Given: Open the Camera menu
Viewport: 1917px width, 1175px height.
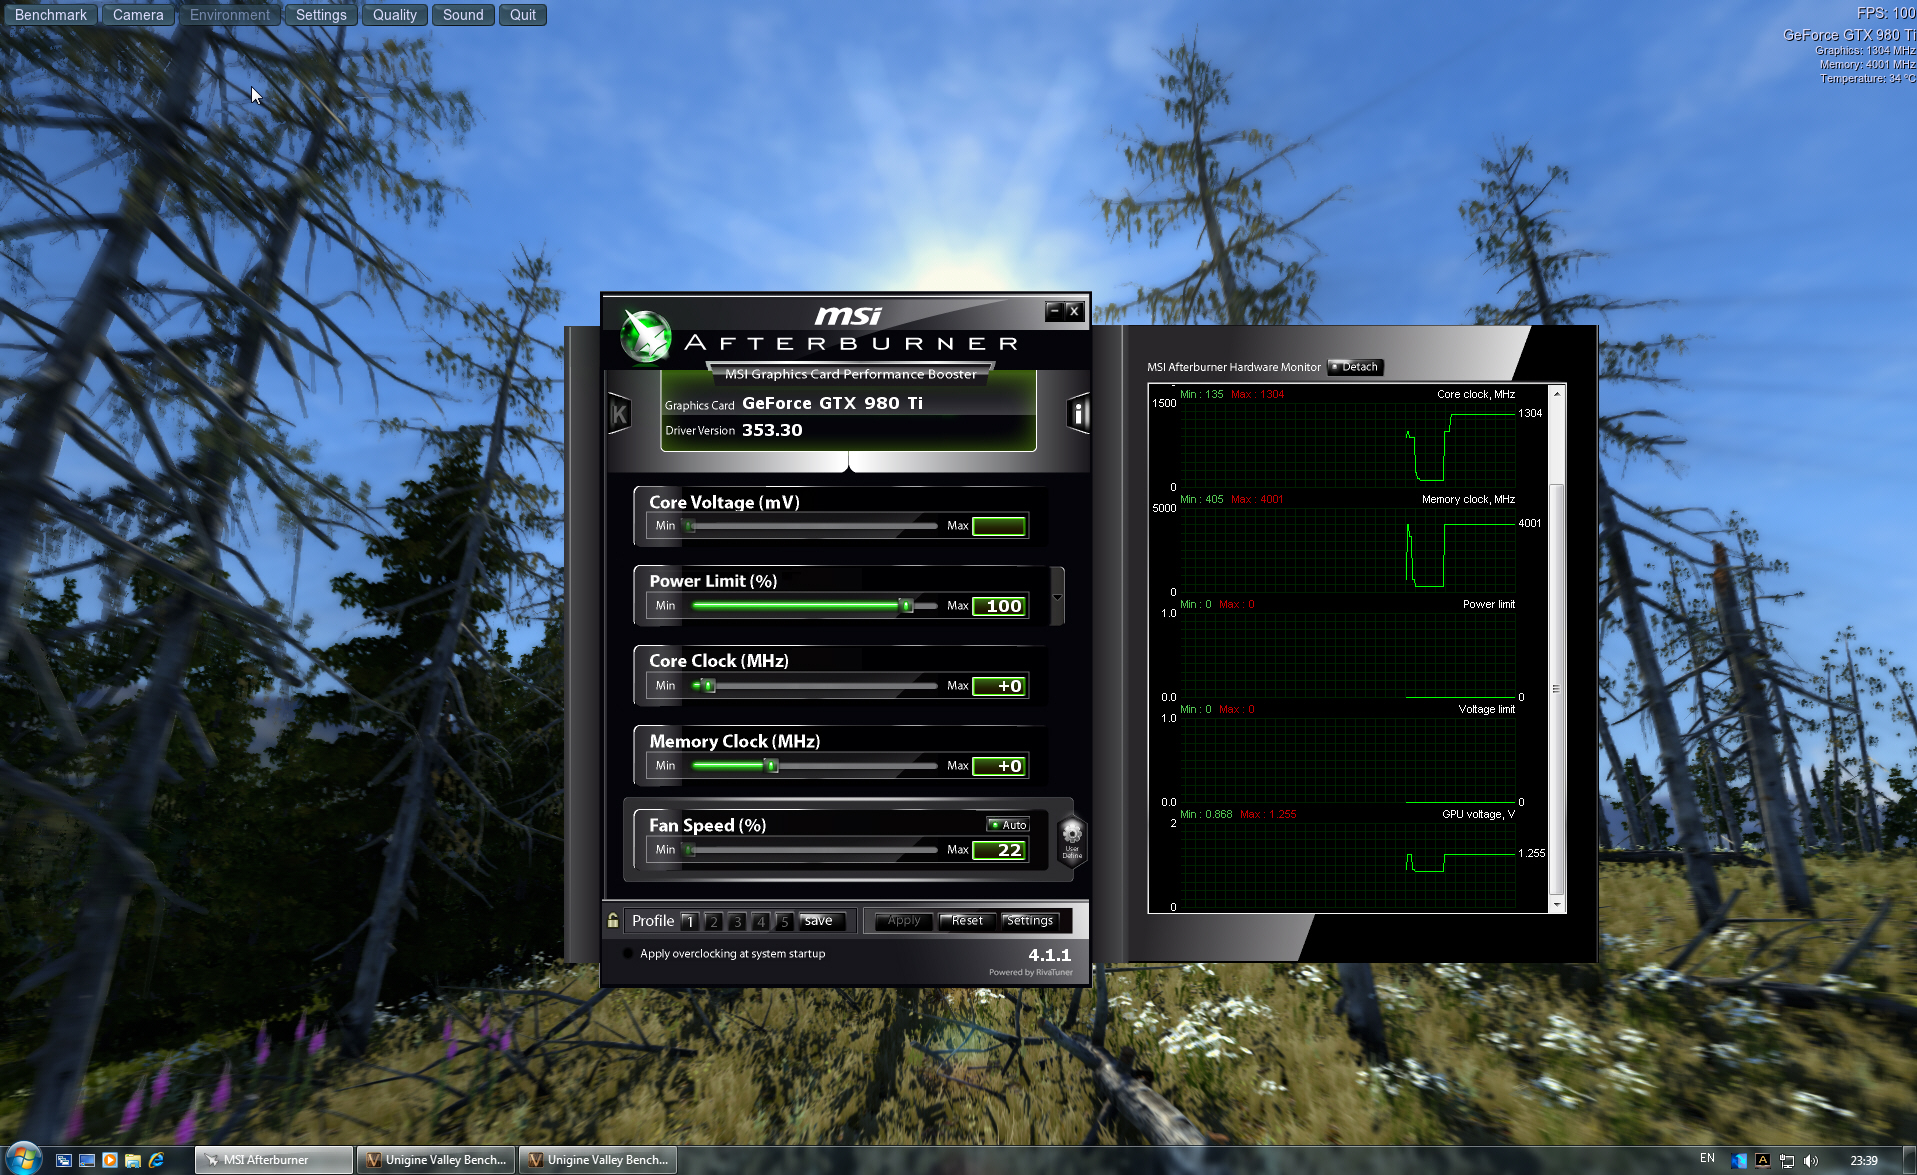Looking at the screenshot, I should [138, 15].
